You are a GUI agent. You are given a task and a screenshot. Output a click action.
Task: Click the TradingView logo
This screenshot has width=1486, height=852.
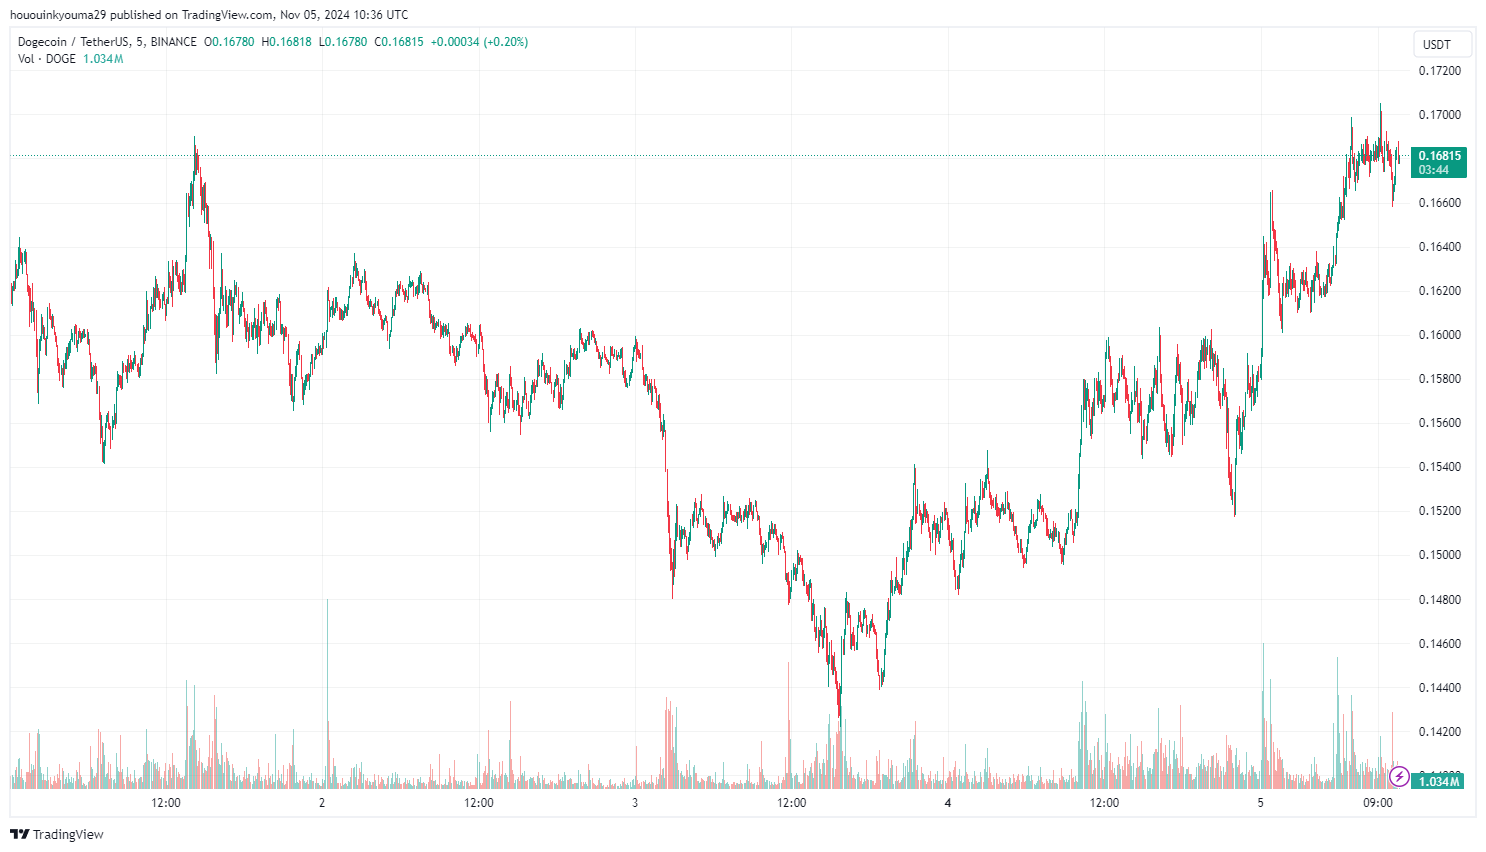pos(57,834)
